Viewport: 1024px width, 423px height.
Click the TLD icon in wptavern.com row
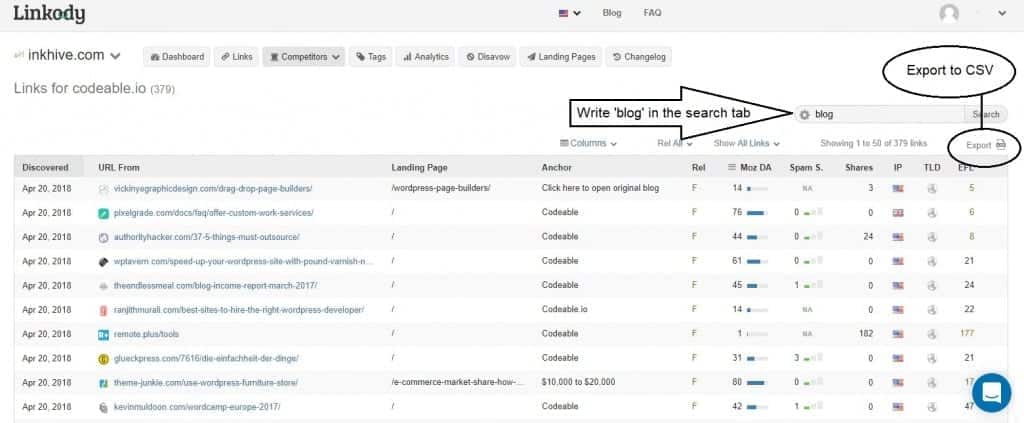coord(932,261)
